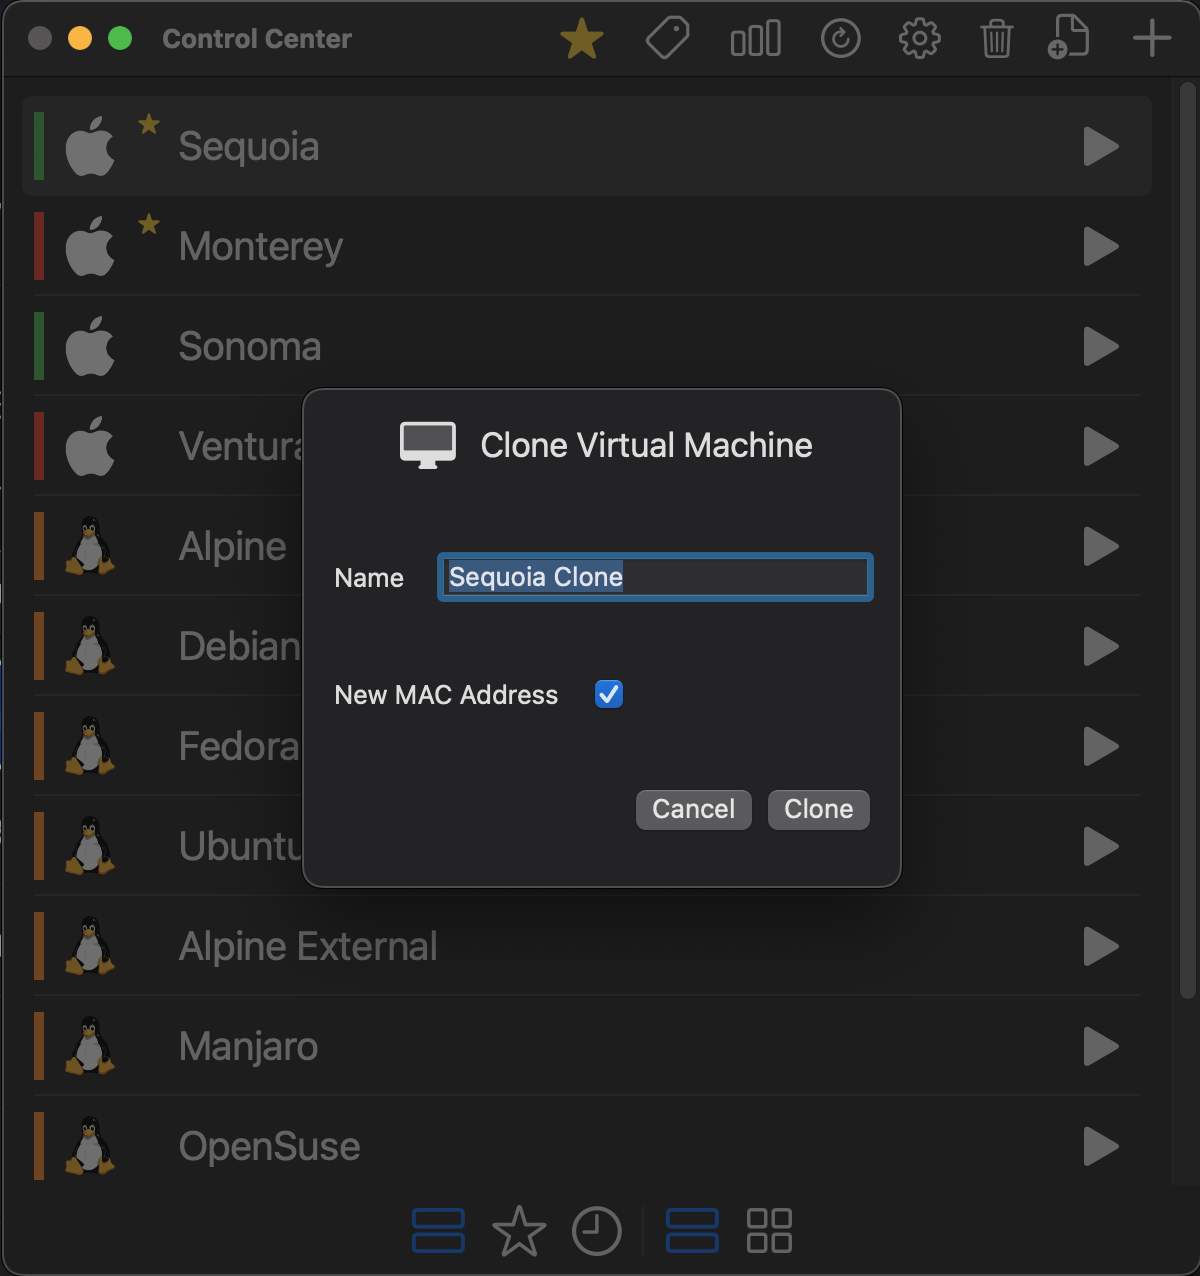Start the Monterey virtual machine
Image resolution: width=1200 pixels, height=1276 pixels.
(x=1101, y=247)
